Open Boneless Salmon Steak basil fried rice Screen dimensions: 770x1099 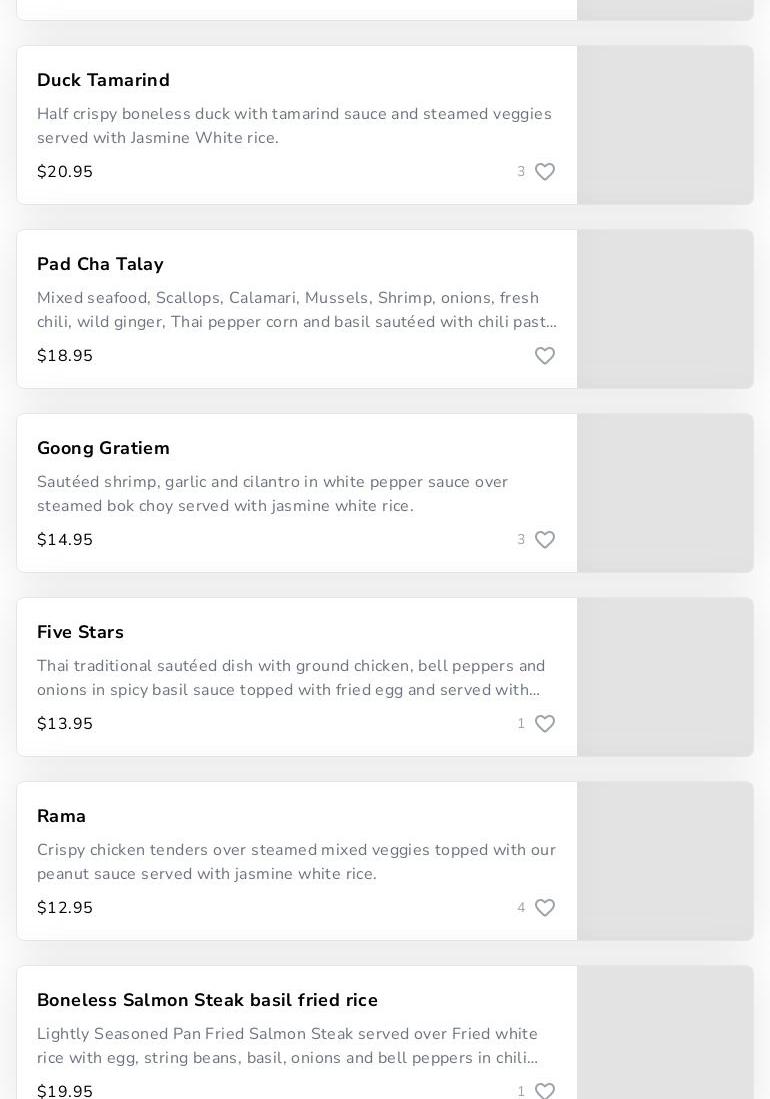207,1000
